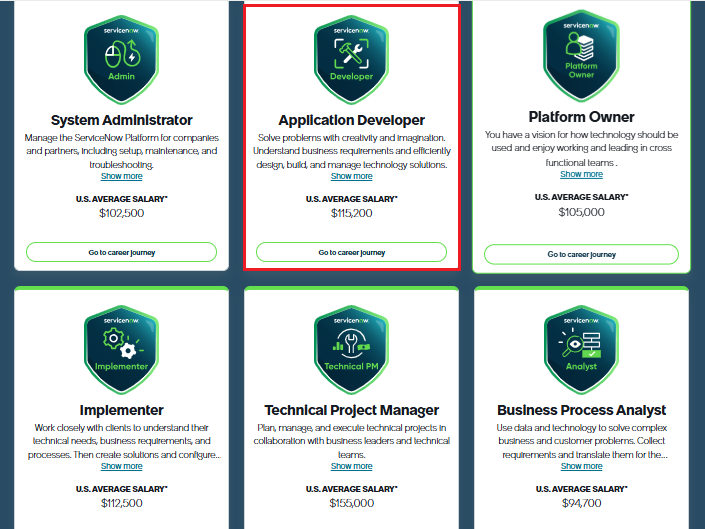
Task: Select the Technical Project Manager title
Action: (x=351, y=410)
